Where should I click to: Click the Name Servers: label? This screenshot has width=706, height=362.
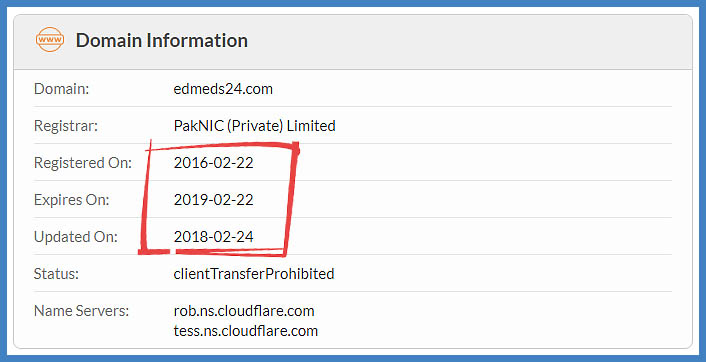81,311
